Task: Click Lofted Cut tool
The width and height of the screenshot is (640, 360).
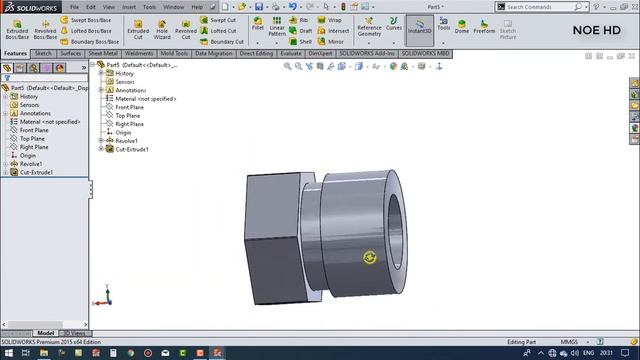Action: click(218, 31)
